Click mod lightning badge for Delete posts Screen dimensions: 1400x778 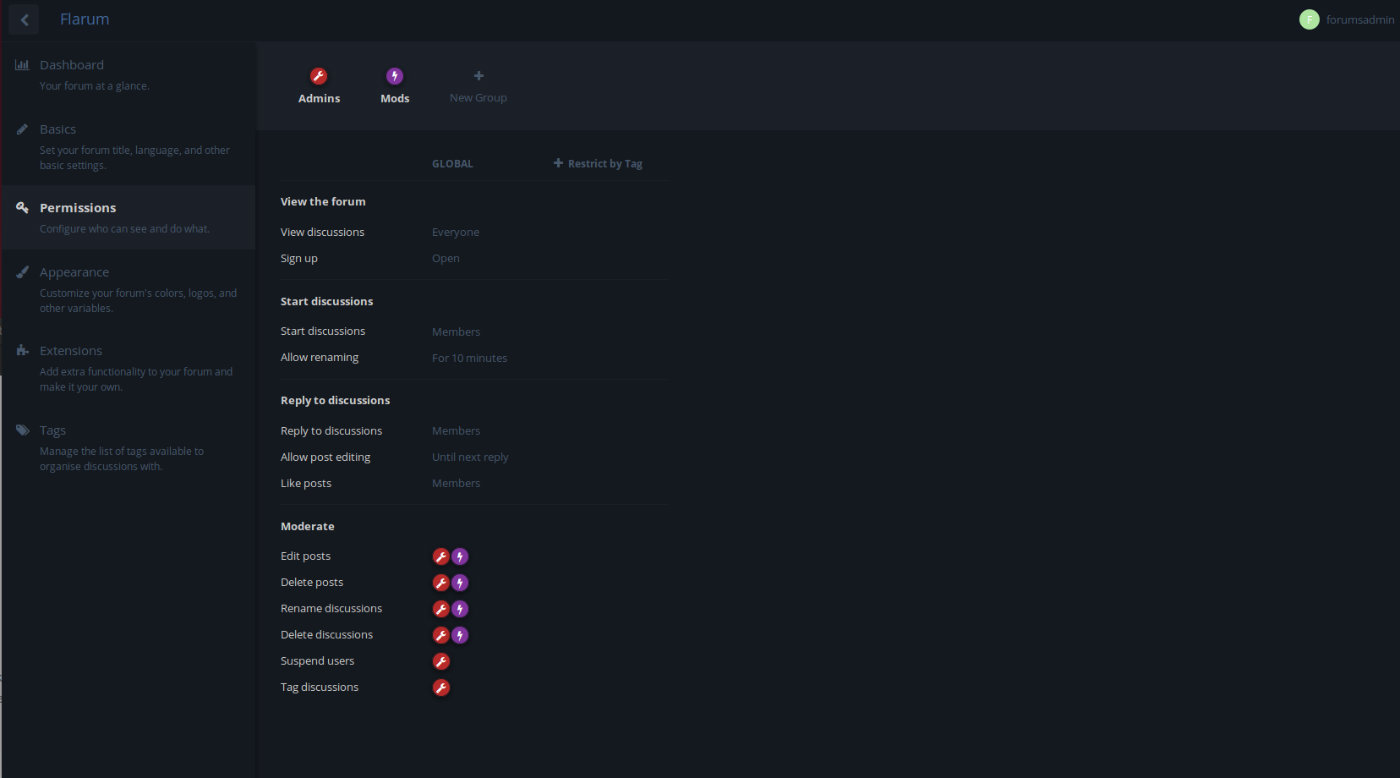point(459,583)
